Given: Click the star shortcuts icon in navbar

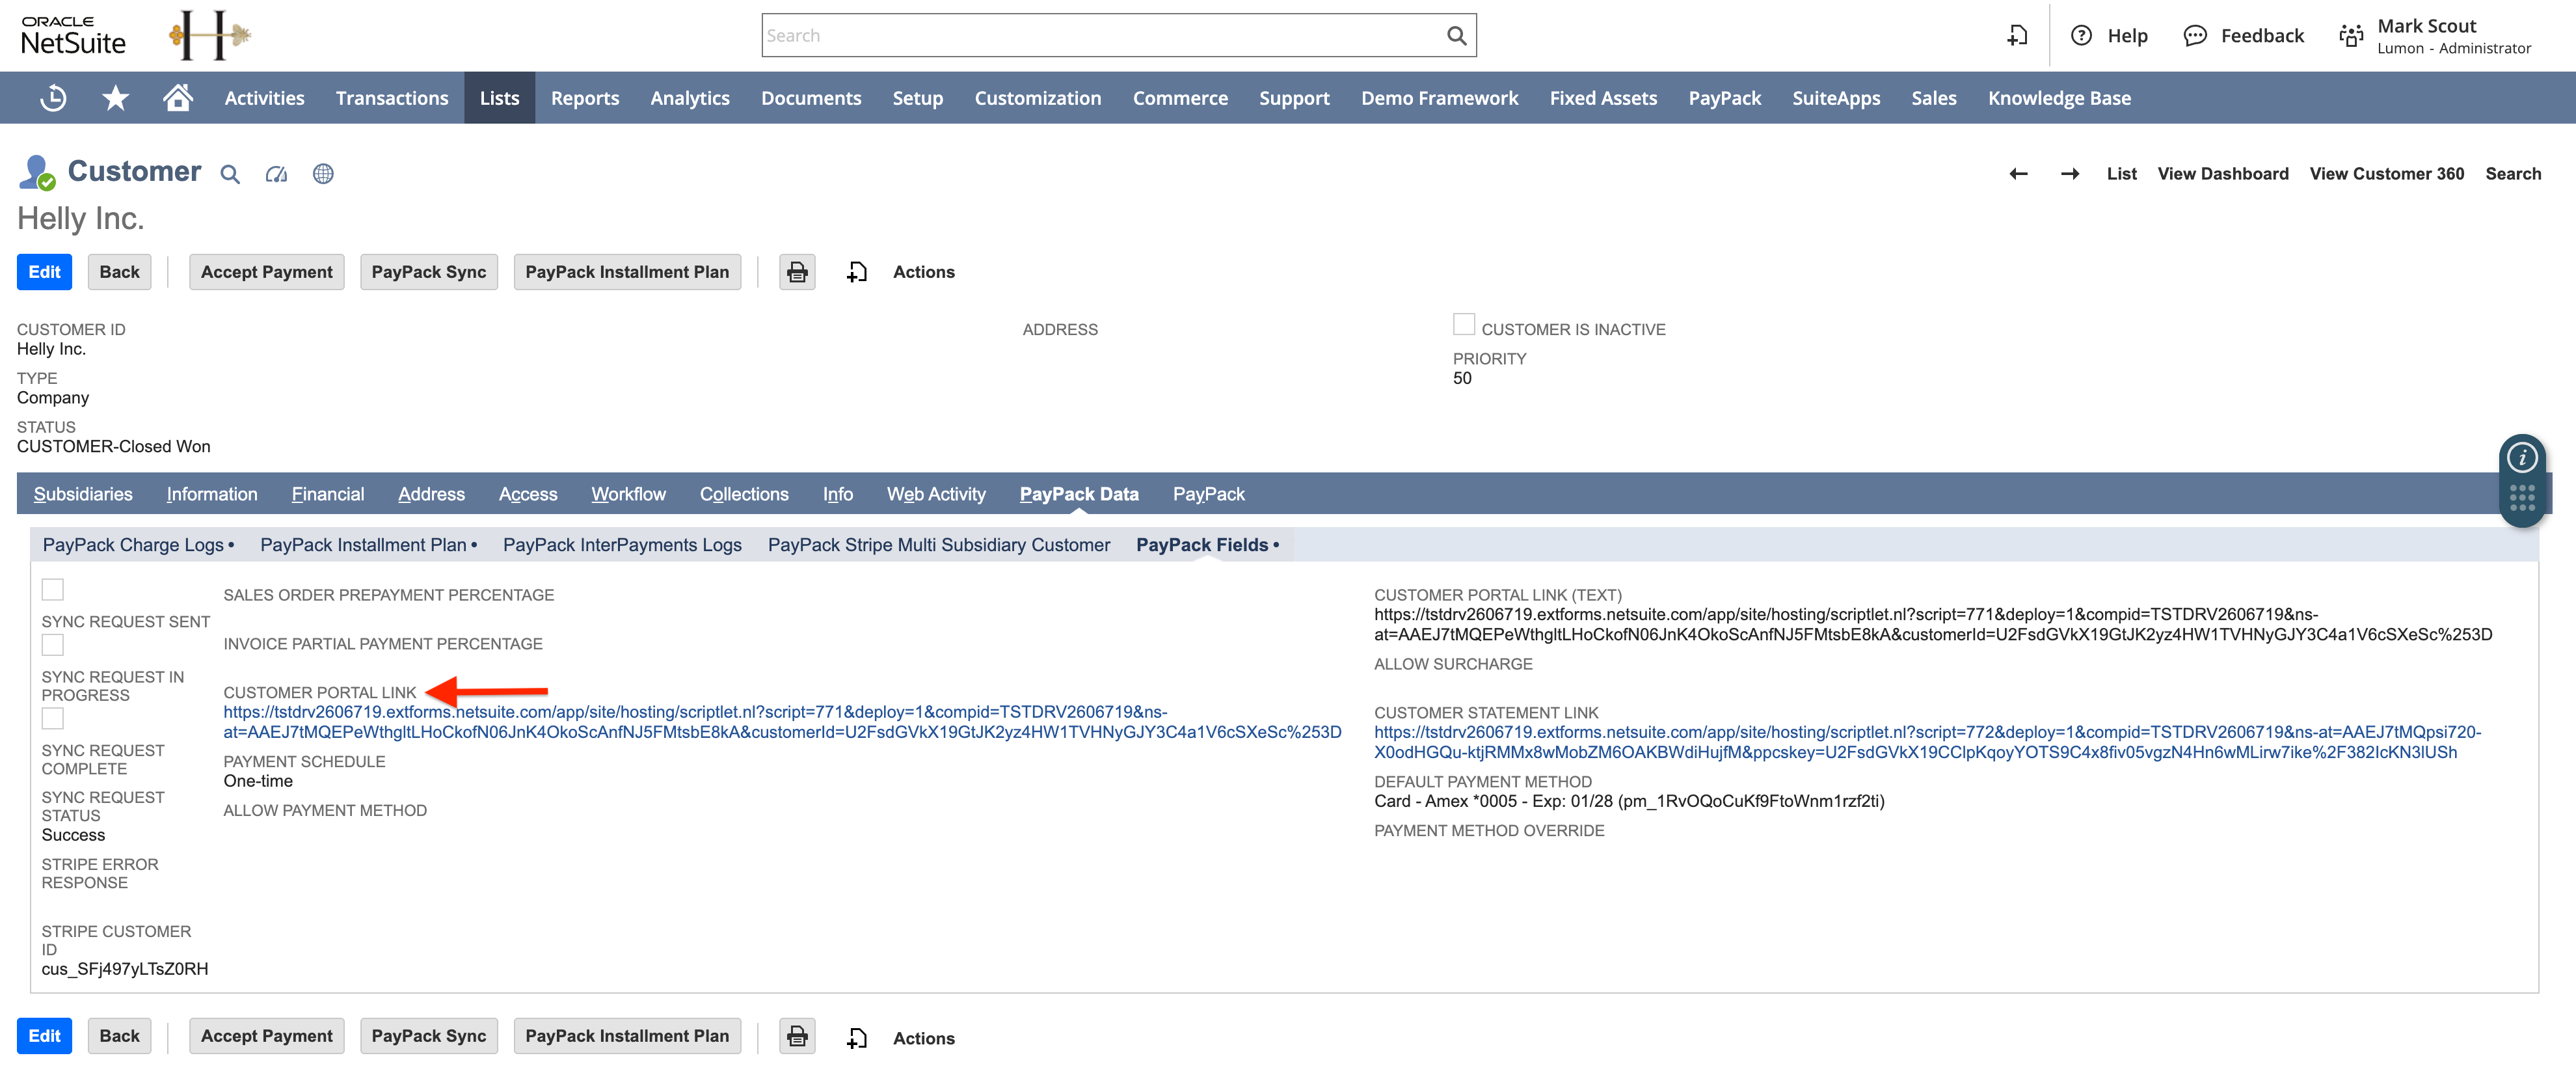Looking at the screenshot, I should (116, 97).
